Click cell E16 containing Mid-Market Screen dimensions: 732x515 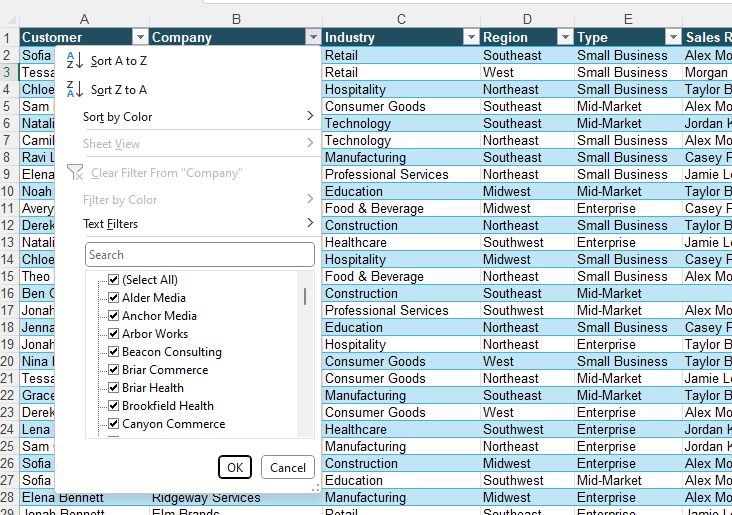pos(628,293)
